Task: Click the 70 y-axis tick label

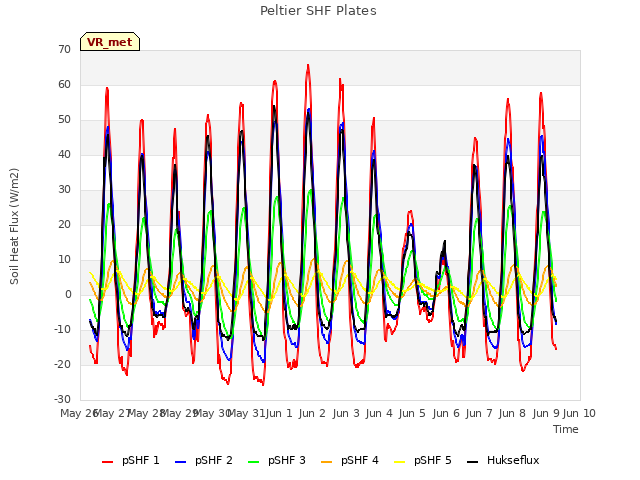Action: [64, 49]
